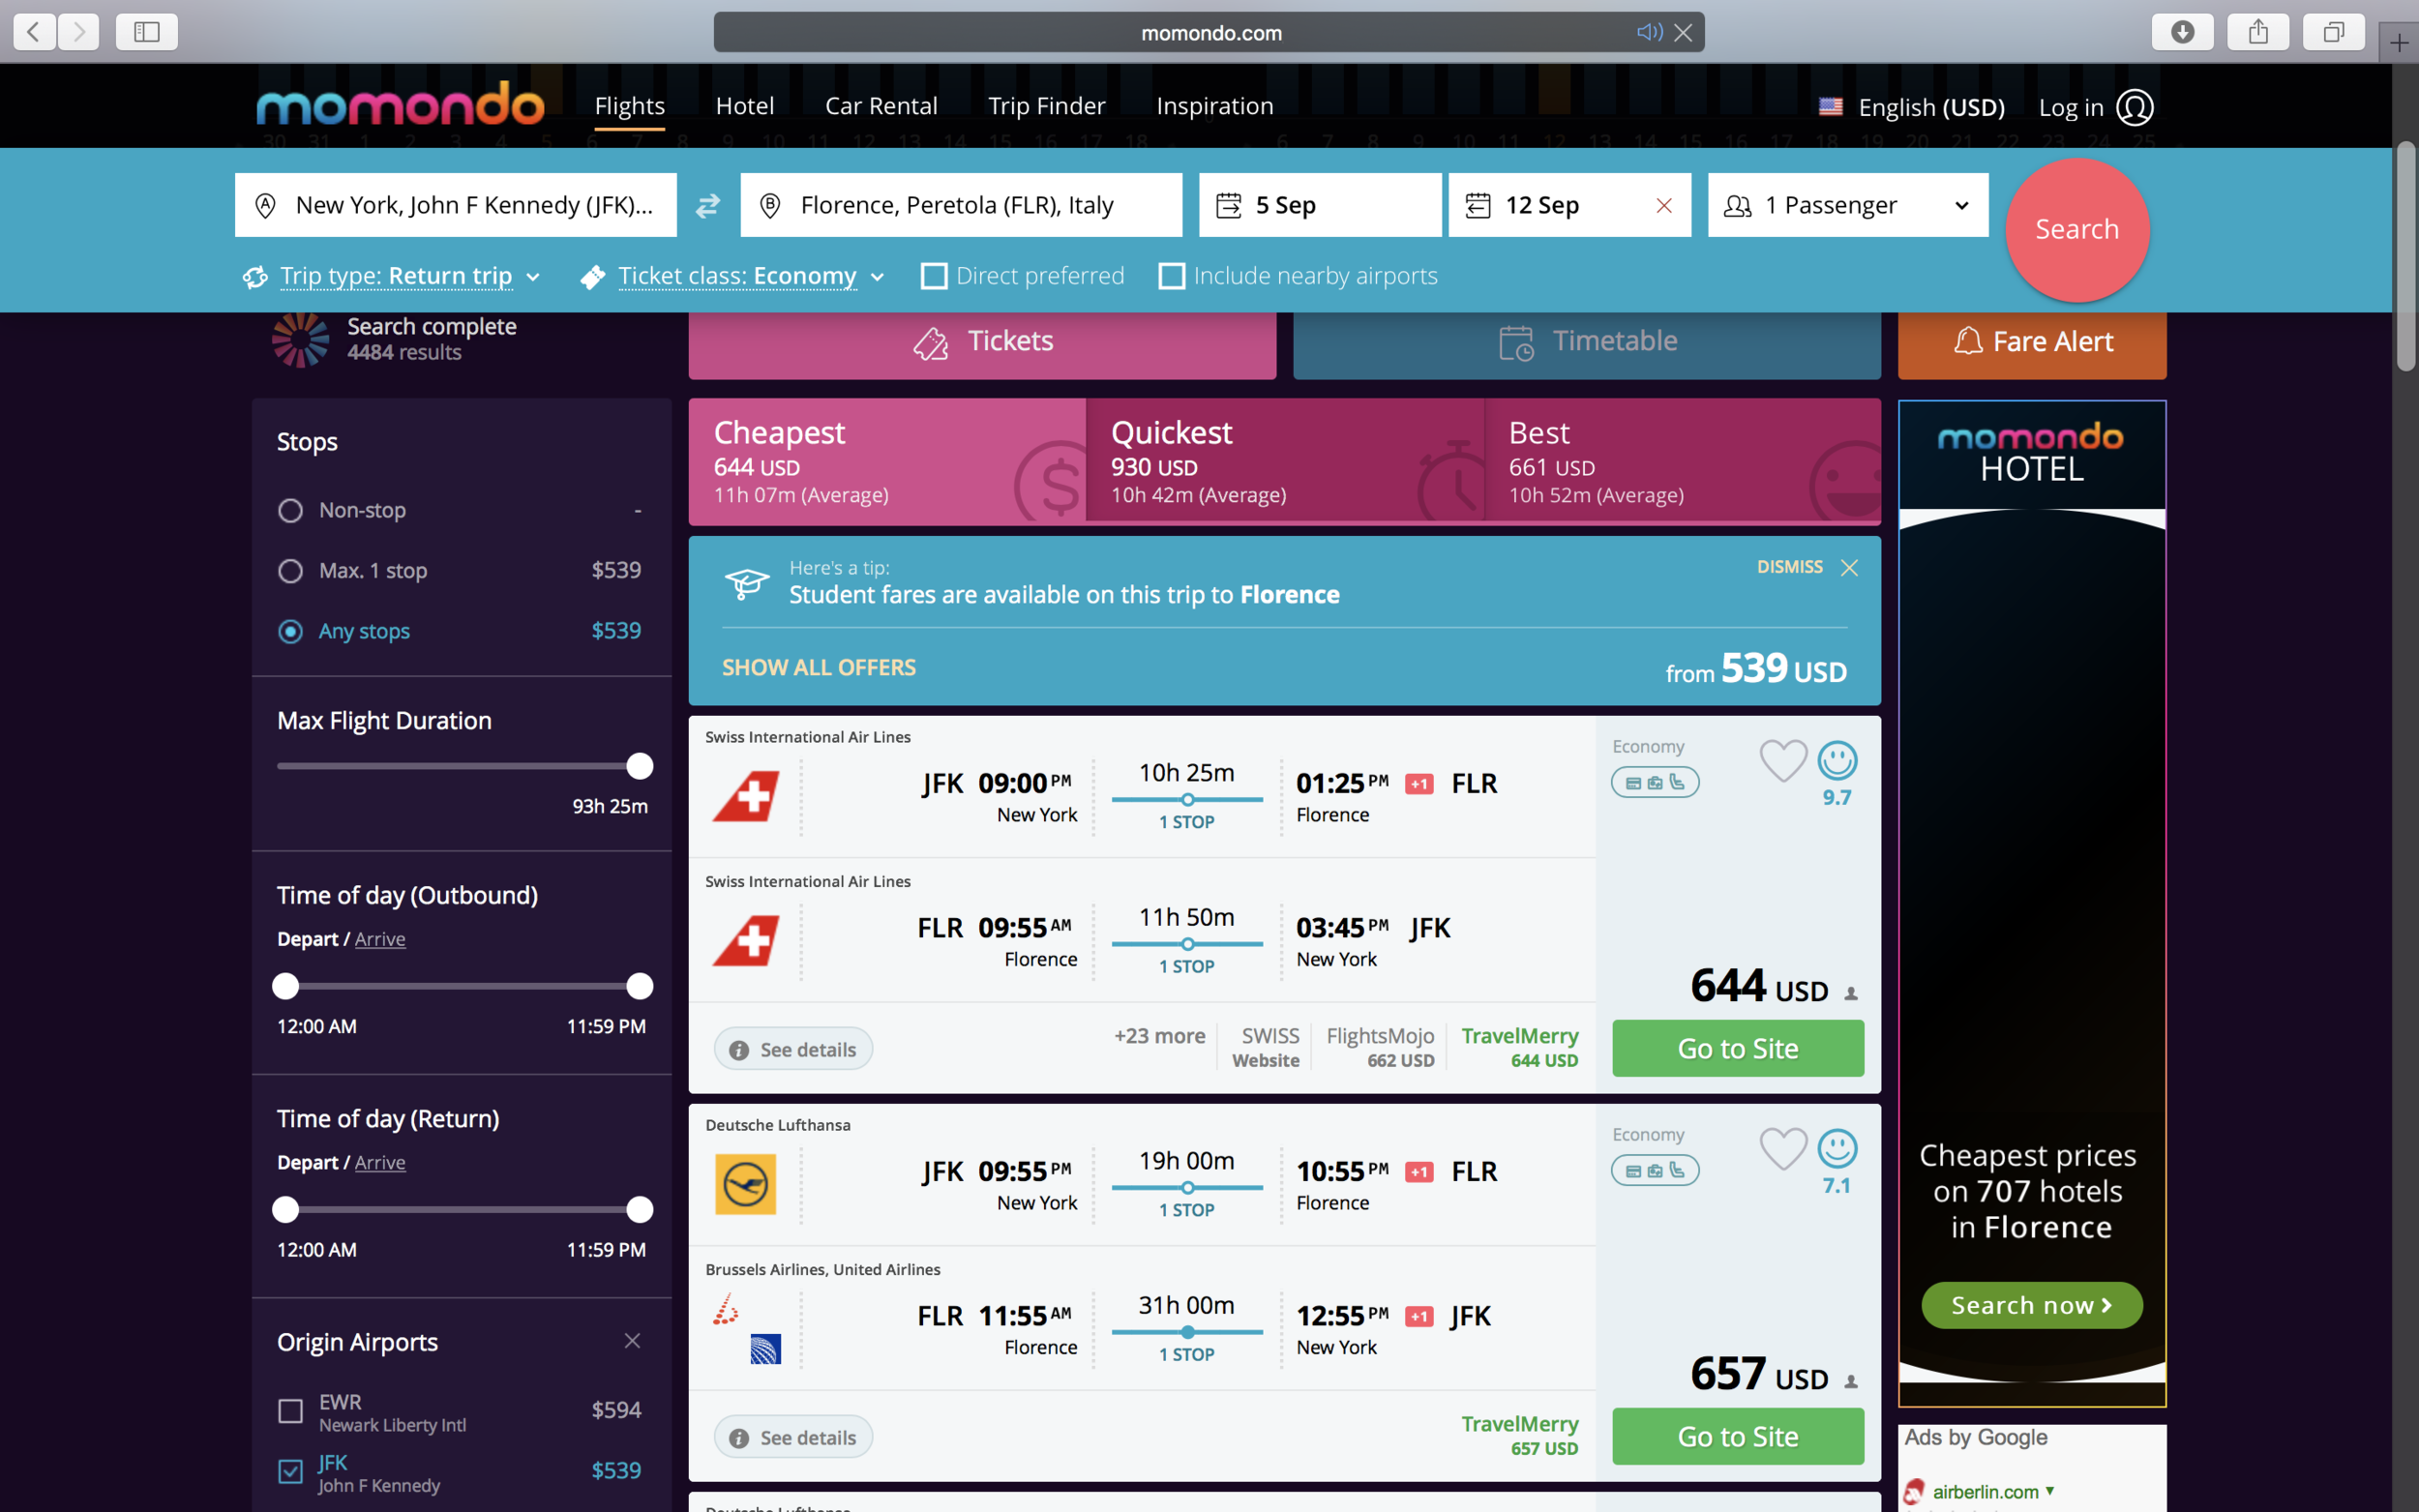Click the audio speaker icon in address bar
This screenshot has width=2419, height=1512.
1649,32
